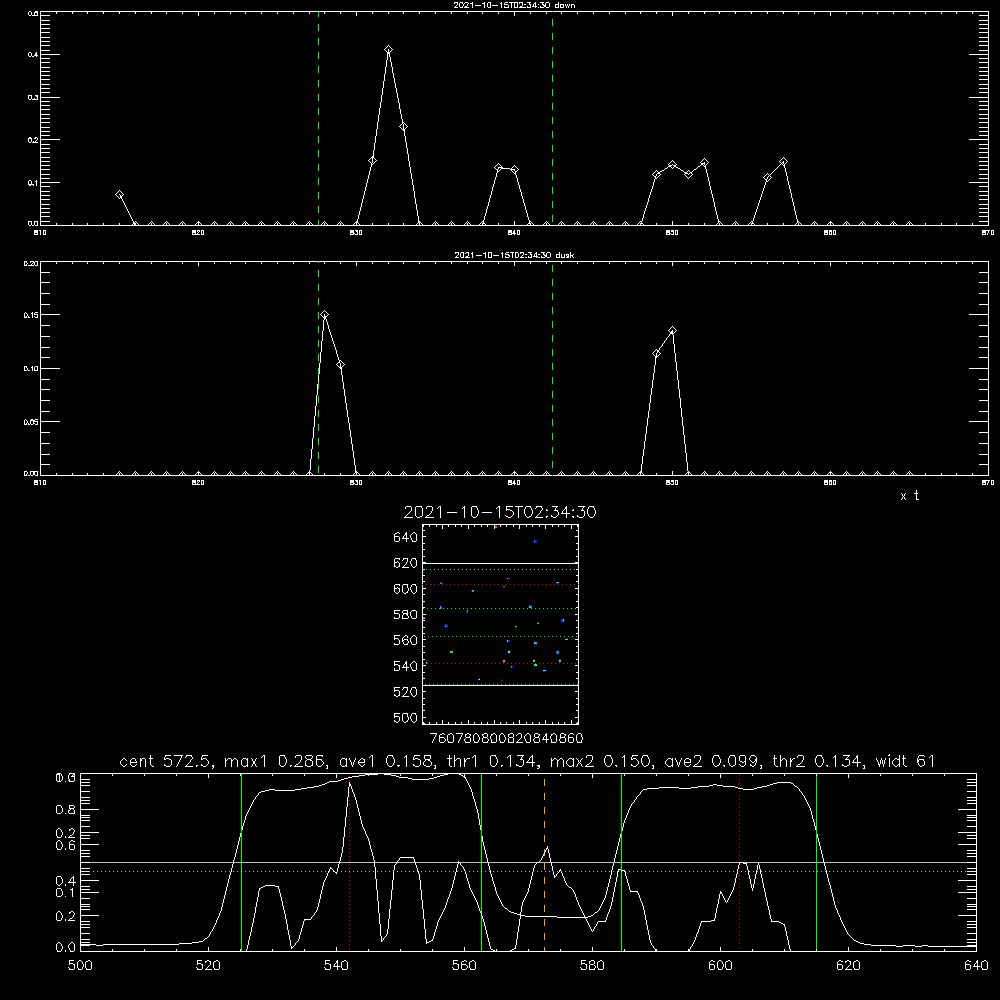Viewport: 1000px width, 1000px height.
Task: Select the highest diamond marker in the dusk plot
Action: (x=325, y=315)
